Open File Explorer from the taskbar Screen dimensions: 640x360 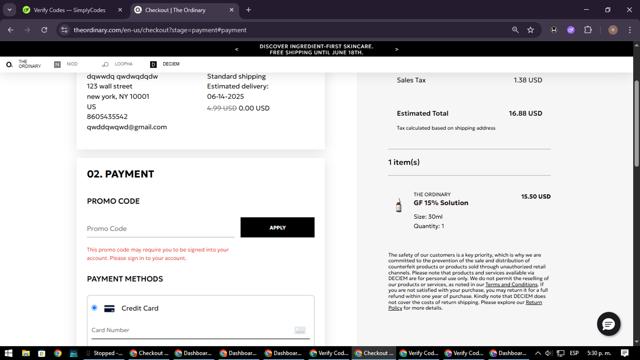(26, 353)
